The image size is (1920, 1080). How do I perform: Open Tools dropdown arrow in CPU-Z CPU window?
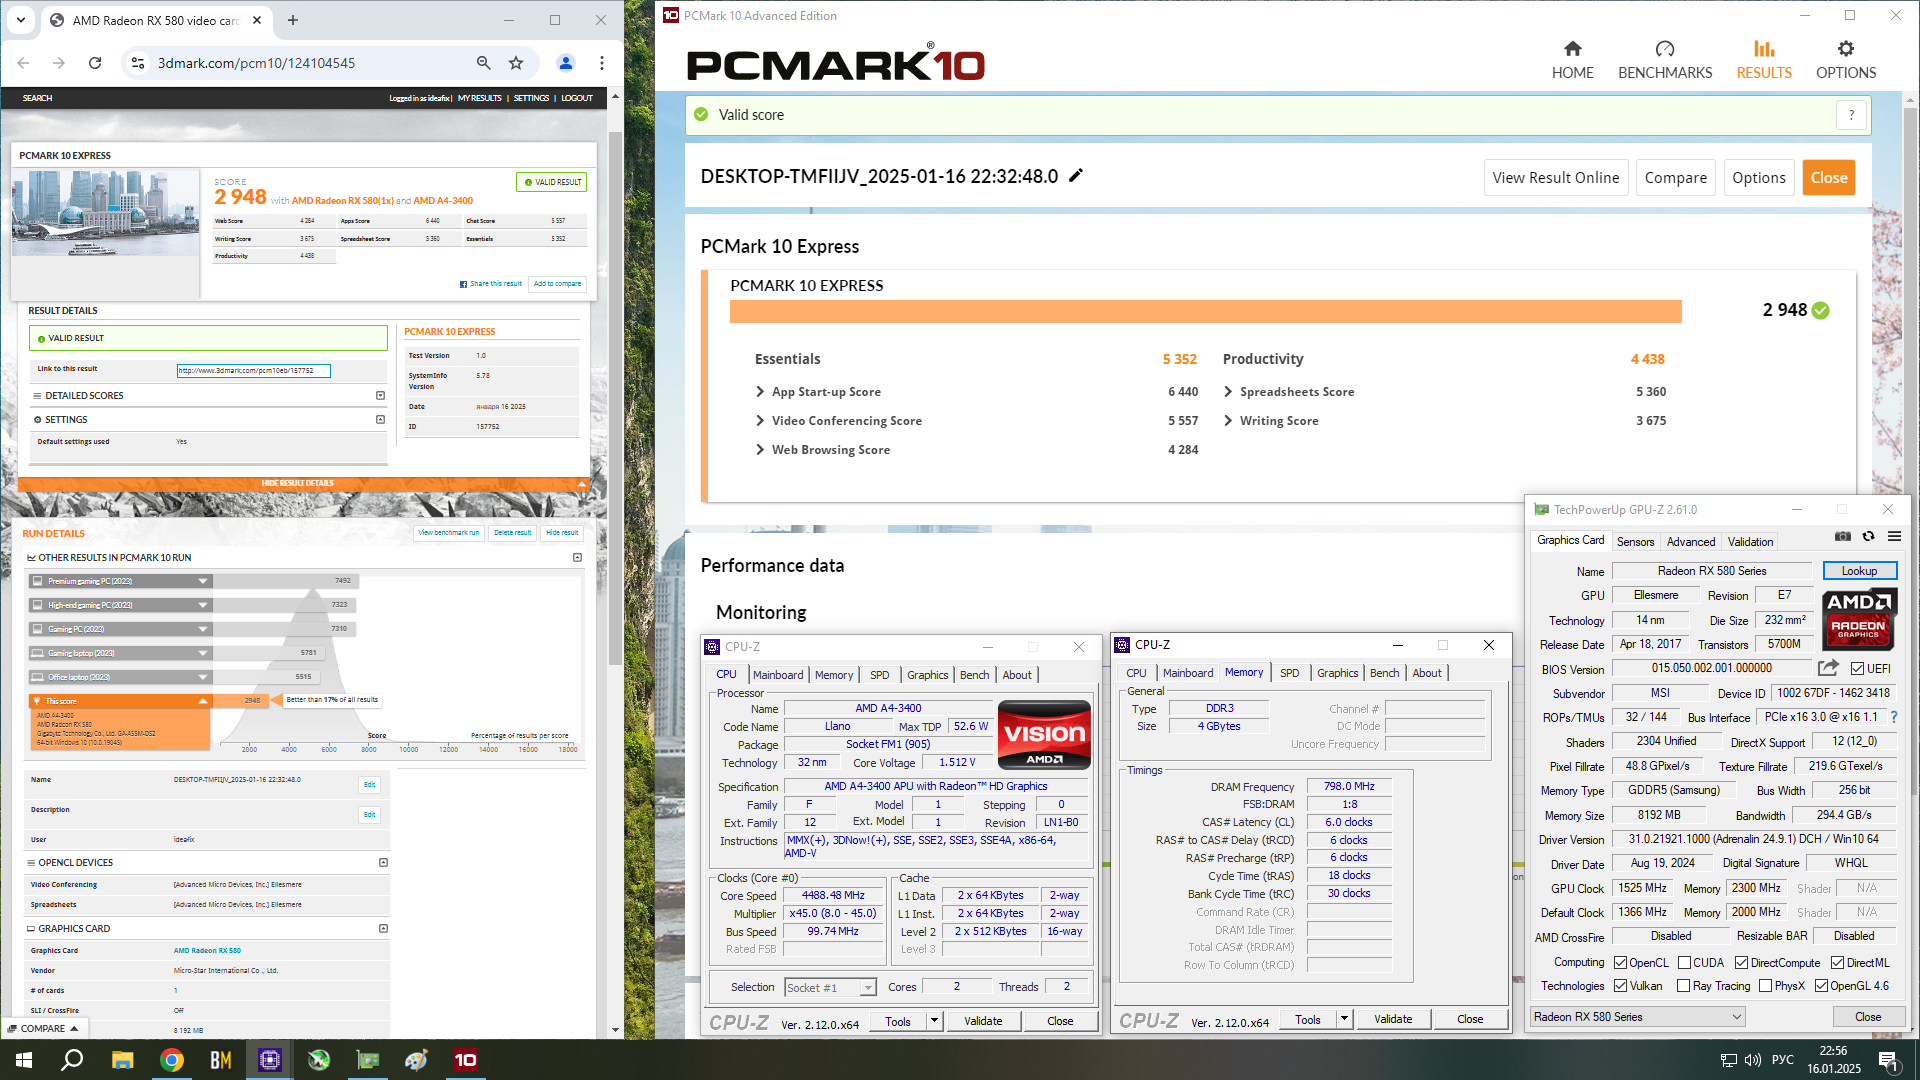[934, 1021]
